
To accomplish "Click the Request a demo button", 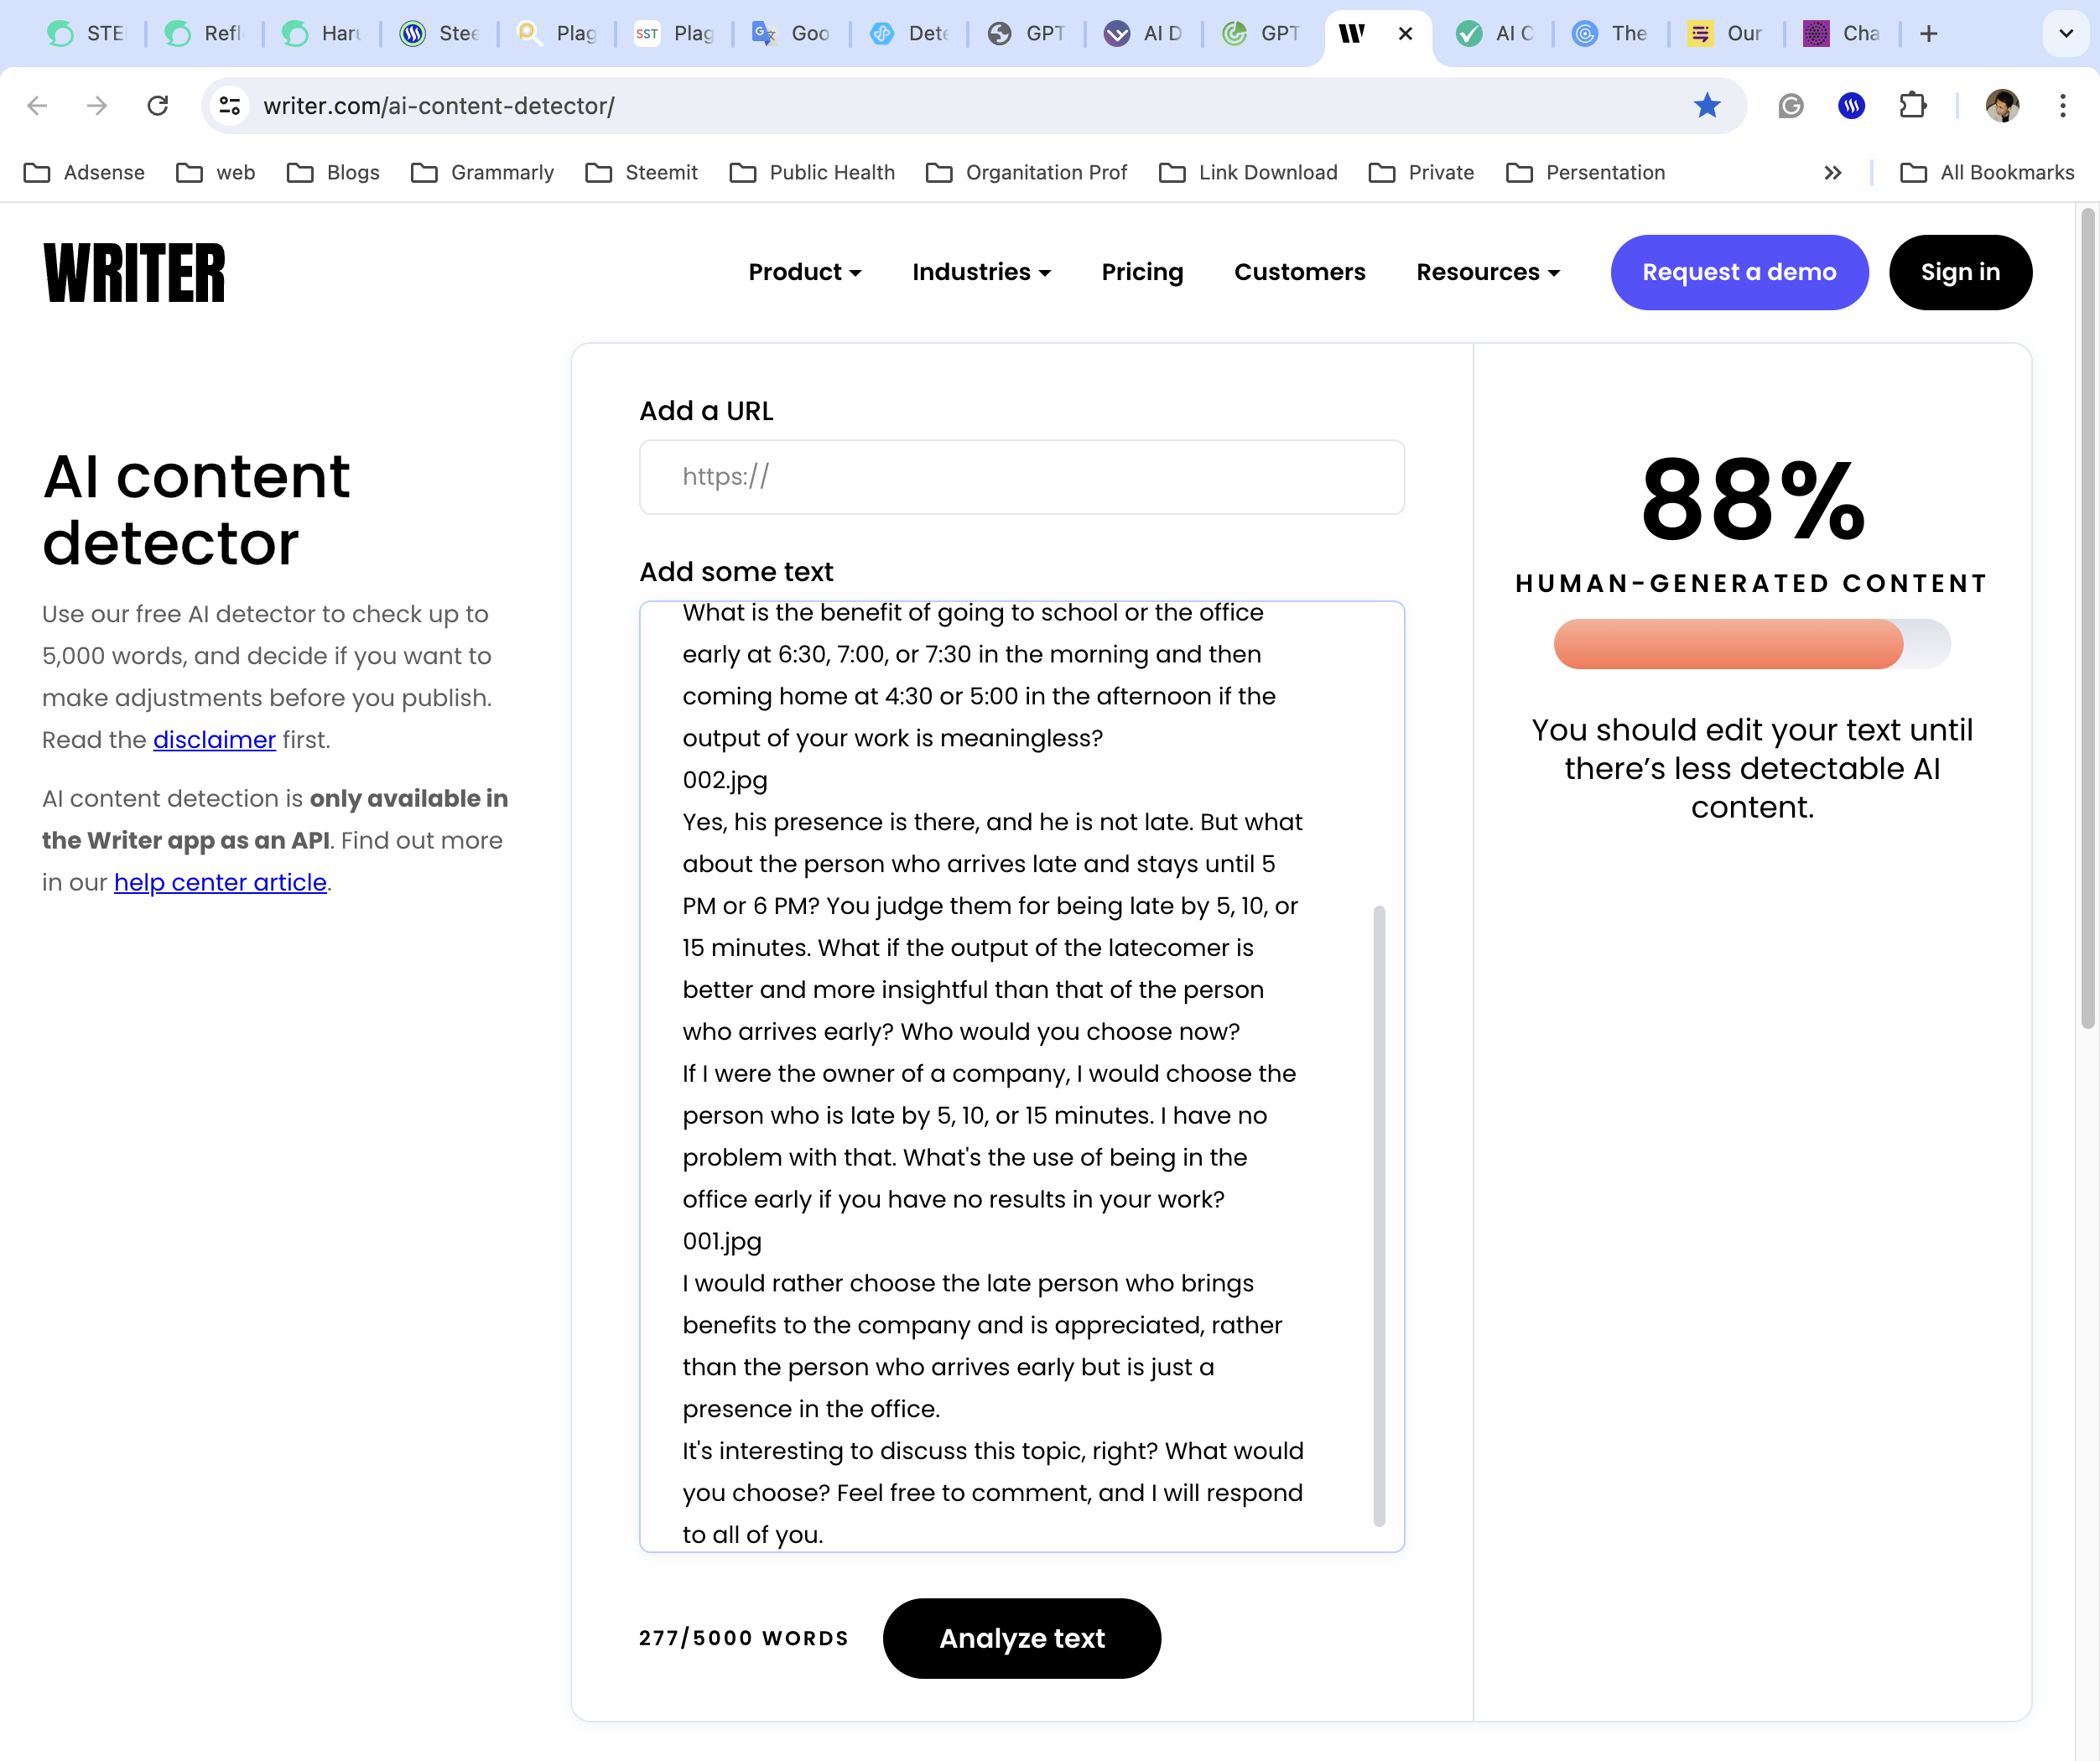I will (x=1739, y=272).
